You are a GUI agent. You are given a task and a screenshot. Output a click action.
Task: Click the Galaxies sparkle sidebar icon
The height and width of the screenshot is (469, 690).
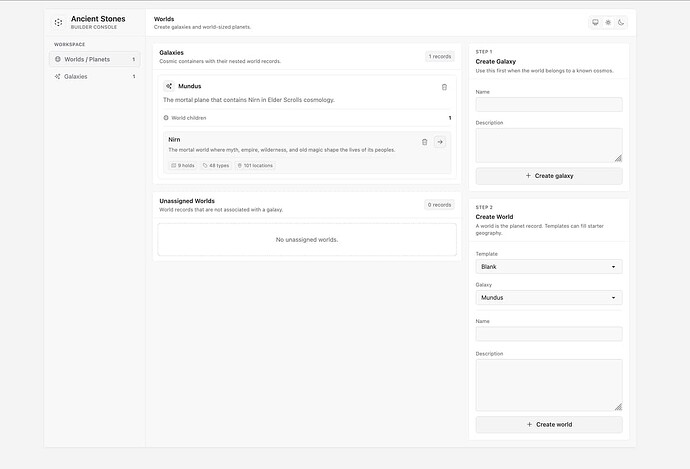(x=57, y=77)
